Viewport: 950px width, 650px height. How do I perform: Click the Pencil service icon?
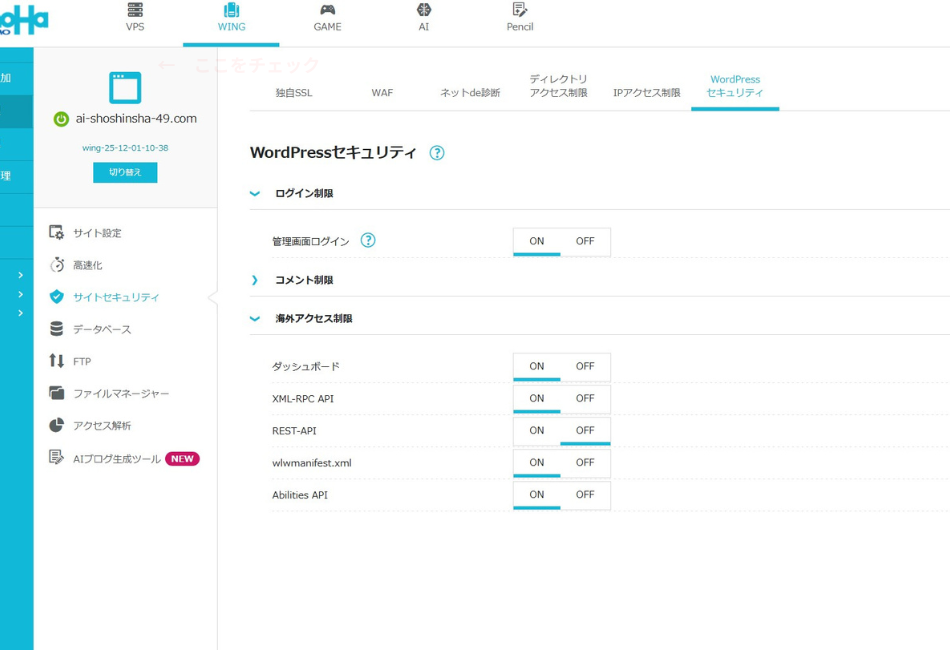click(x=519, y=18)
